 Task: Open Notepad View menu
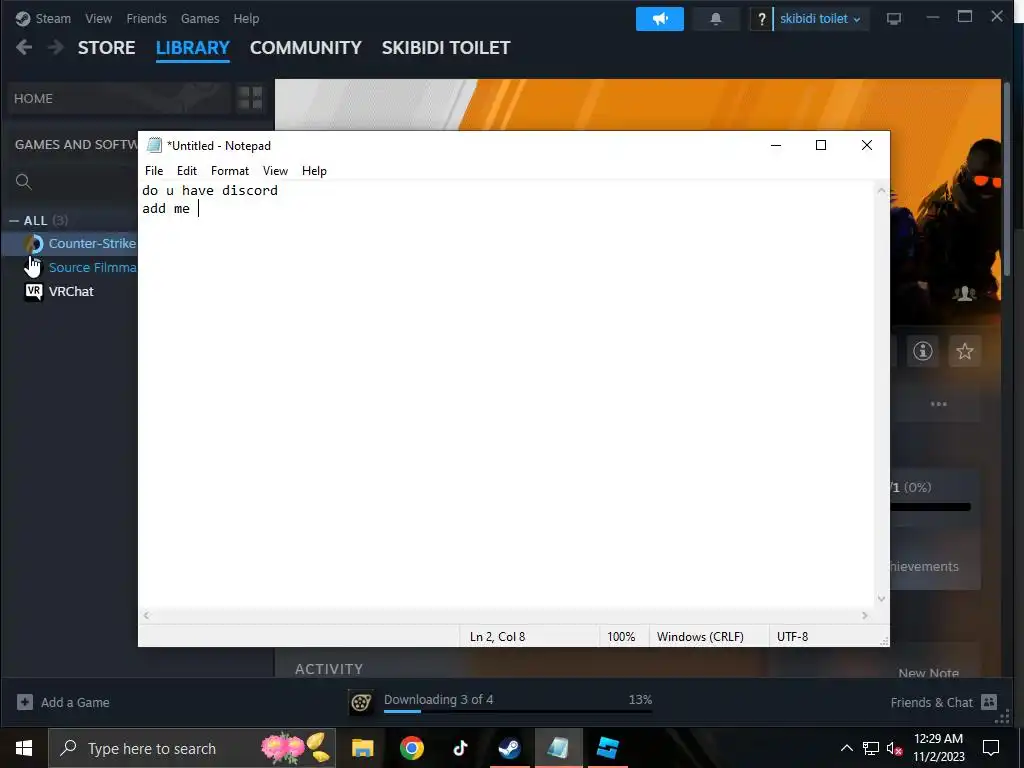pos(275,170)
